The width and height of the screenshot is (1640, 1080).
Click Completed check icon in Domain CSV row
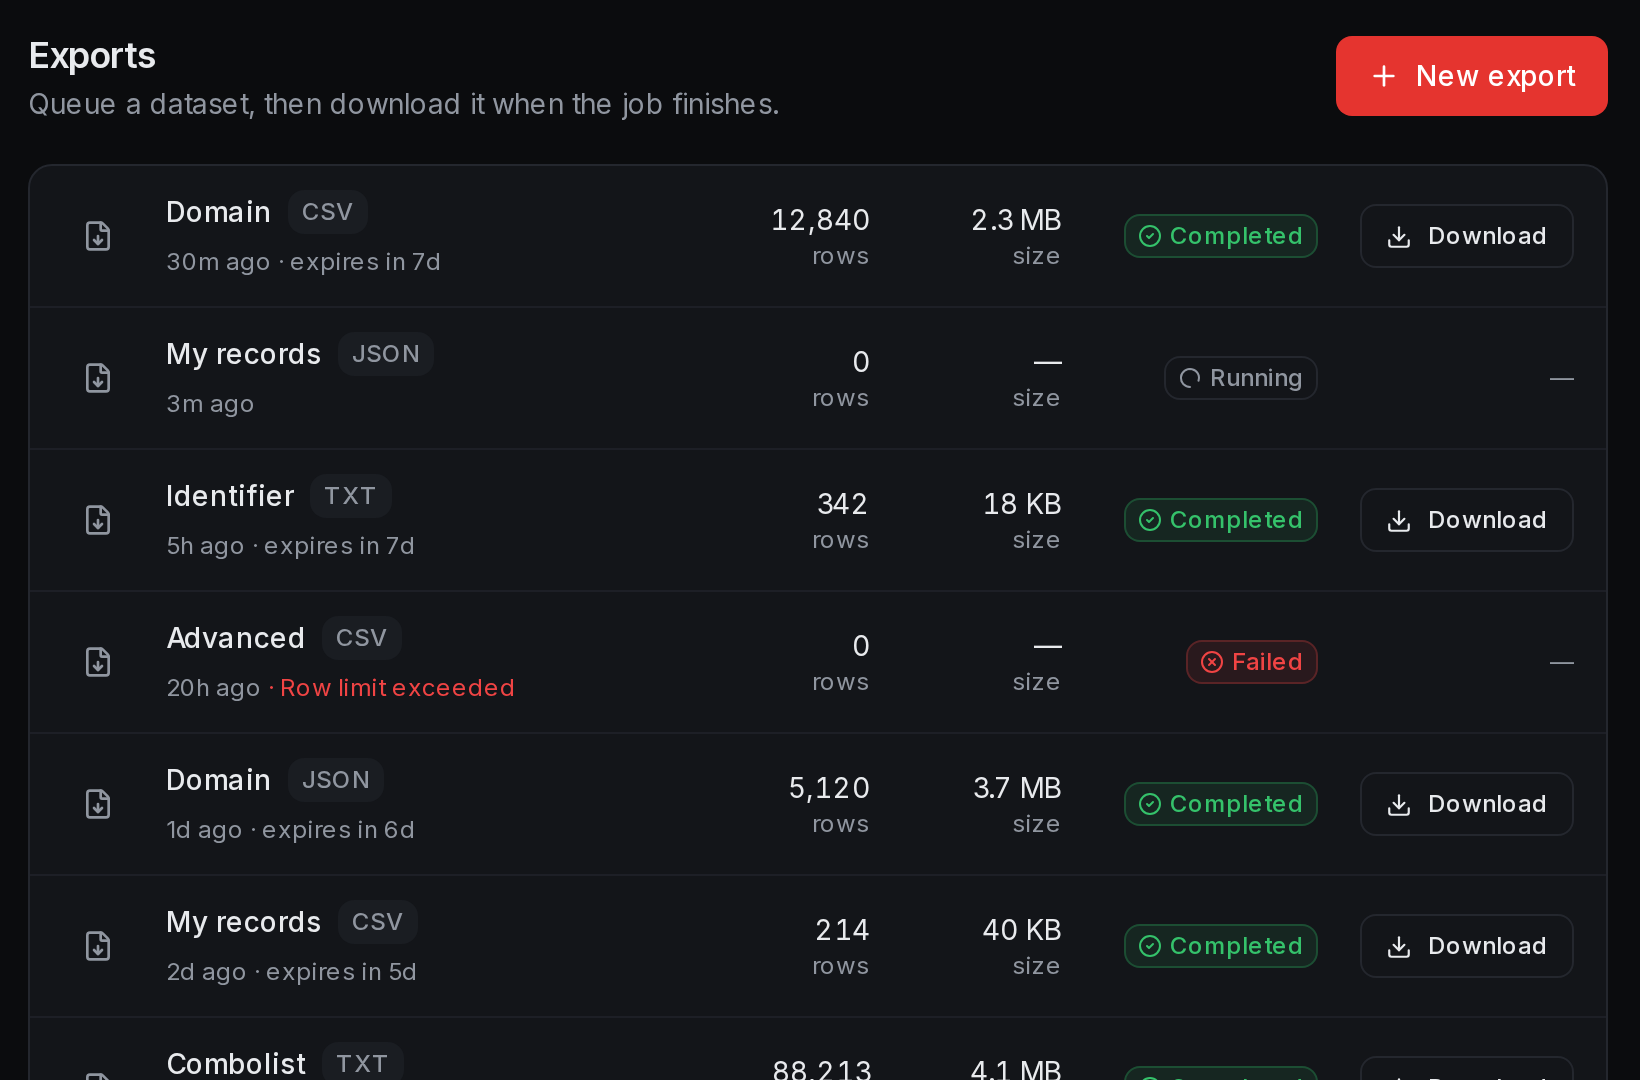click(1150, 236)
